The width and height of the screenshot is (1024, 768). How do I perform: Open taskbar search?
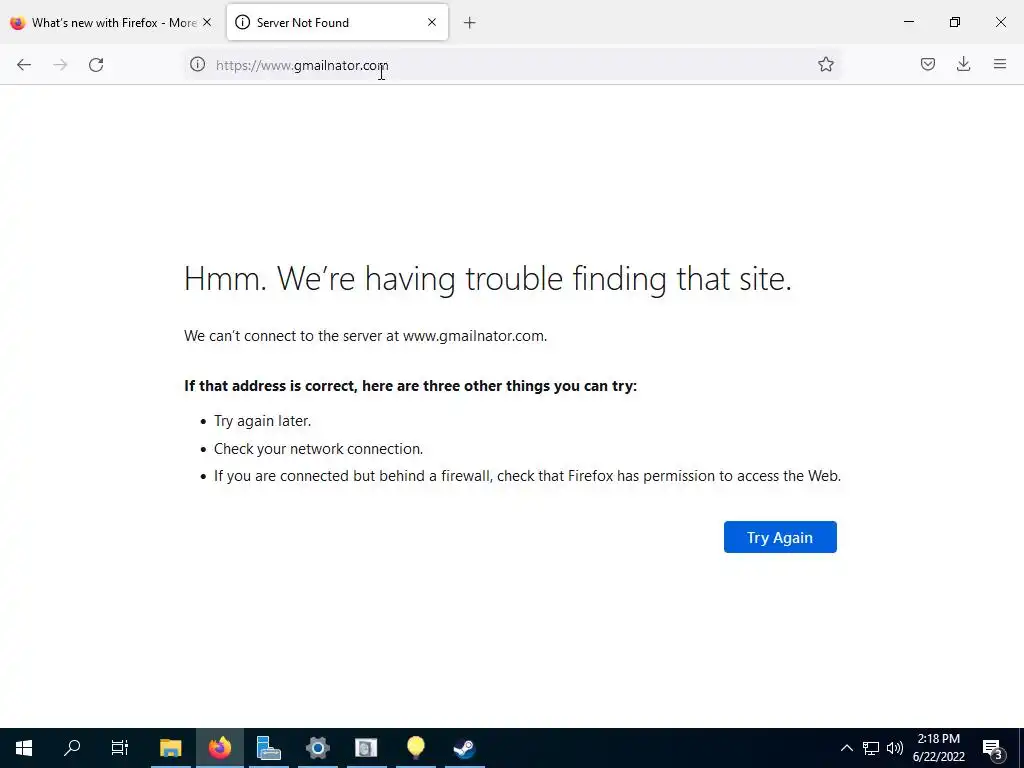click(x=72, y=748)
